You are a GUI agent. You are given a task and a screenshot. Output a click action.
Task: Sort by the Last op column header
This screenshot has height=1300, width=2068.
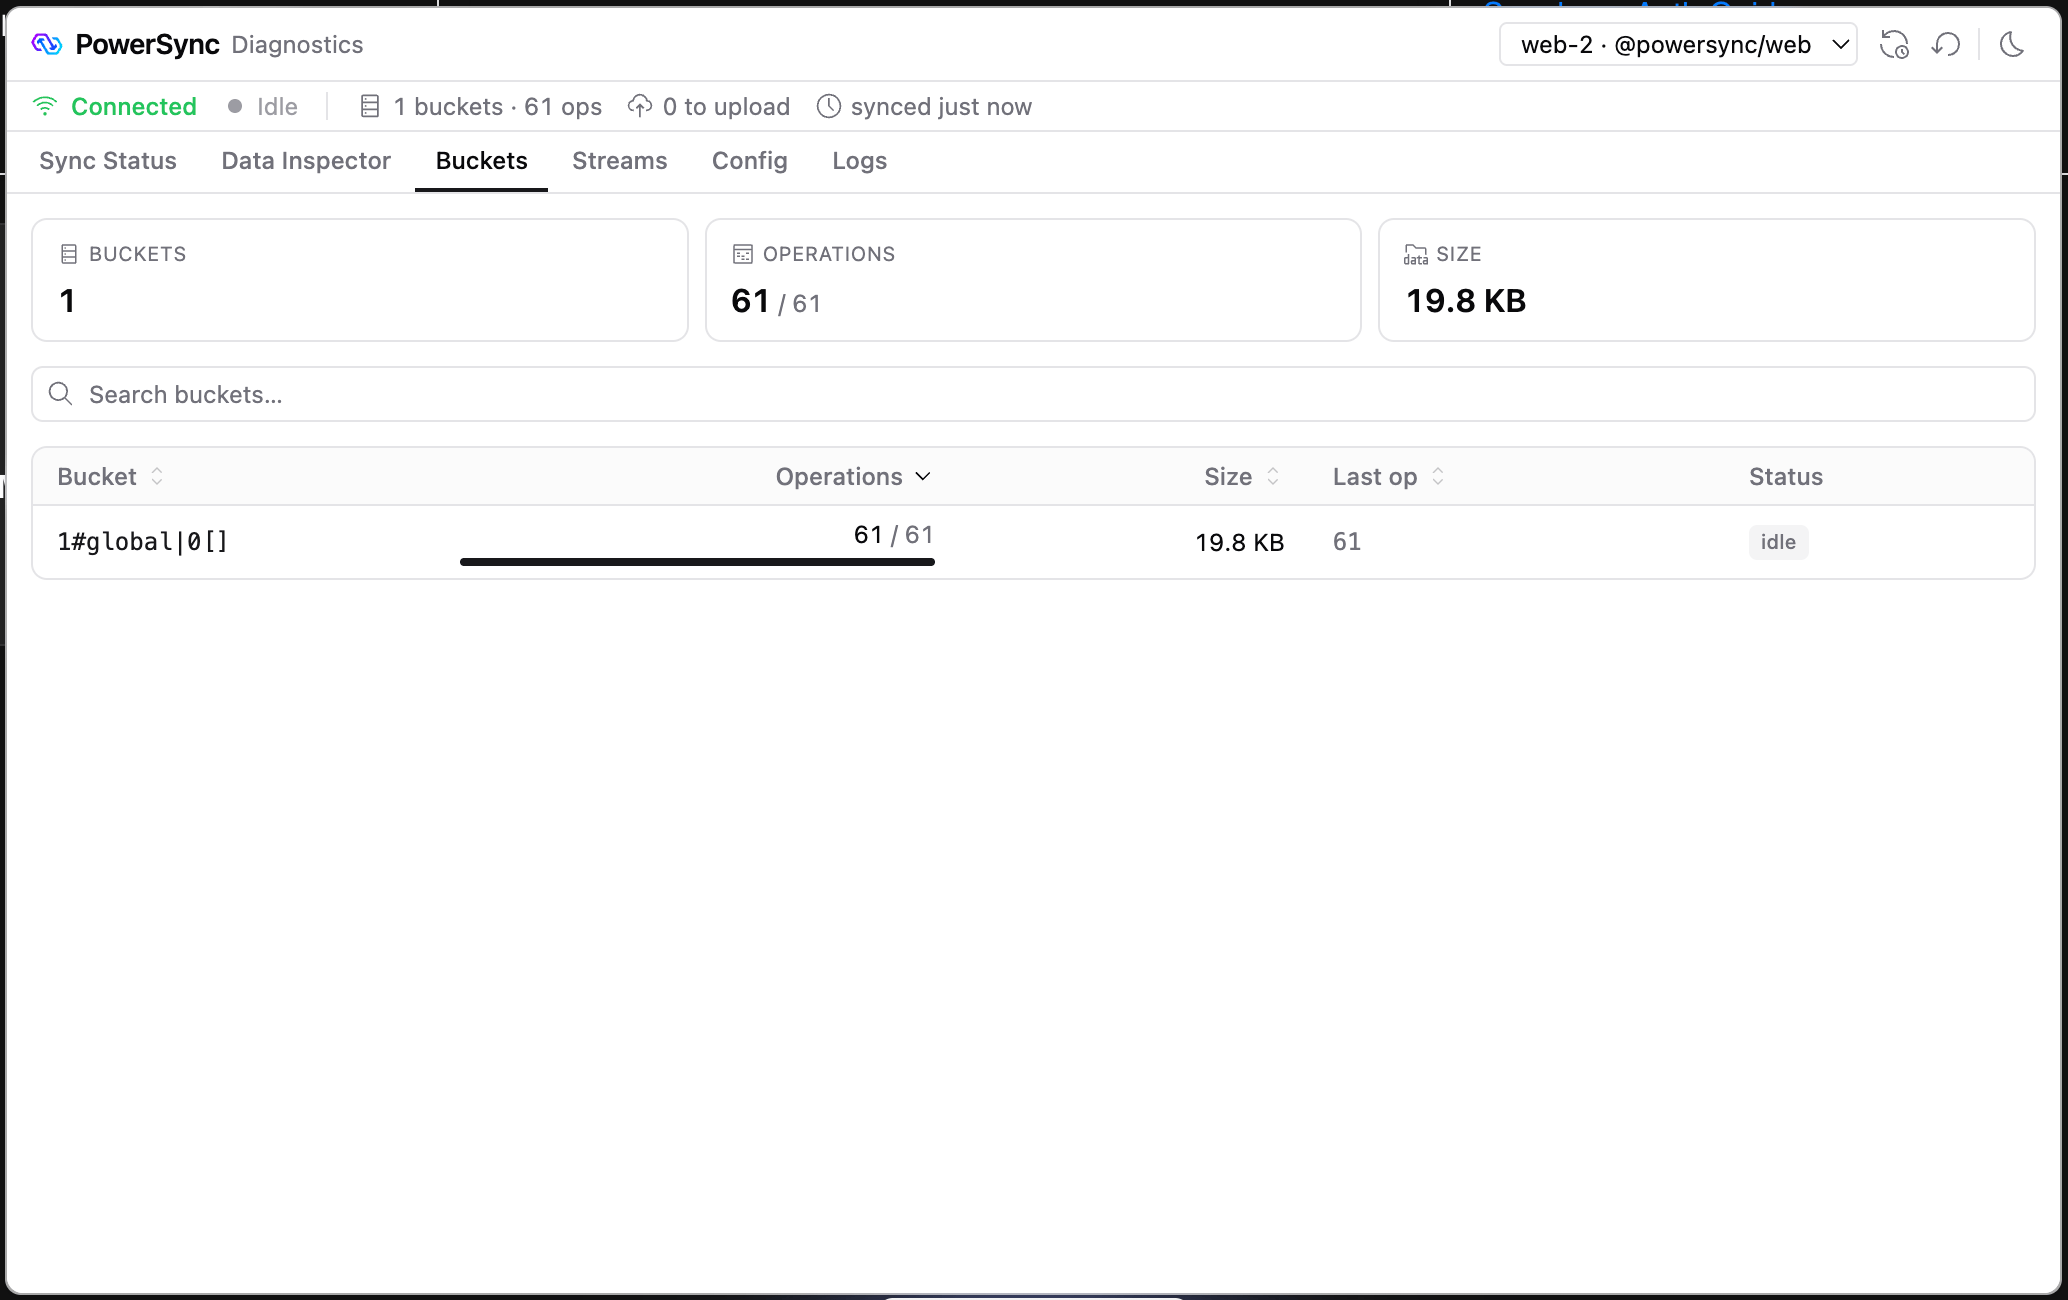coord(1389,477)
